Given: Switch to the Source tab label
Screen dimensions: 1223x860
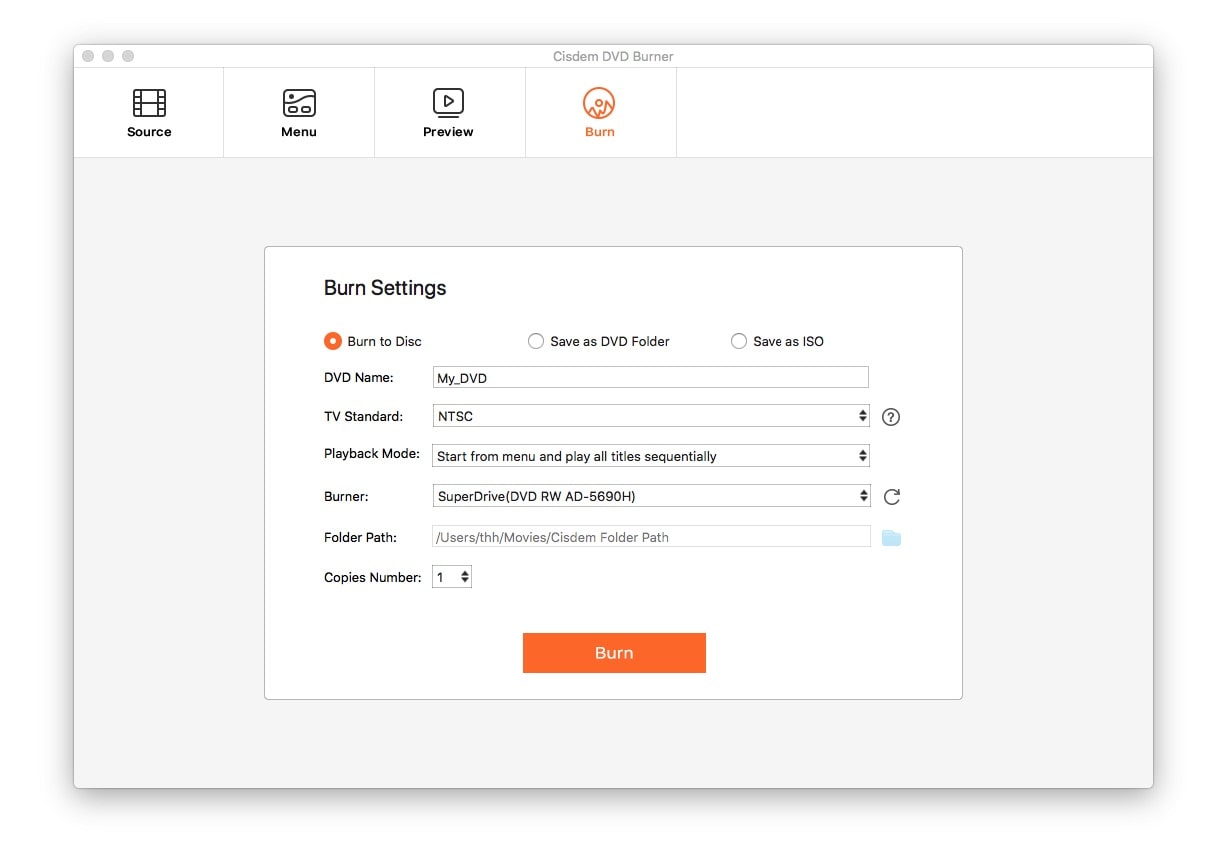Looking at the screenshot, I should click(x=149, y=132).
